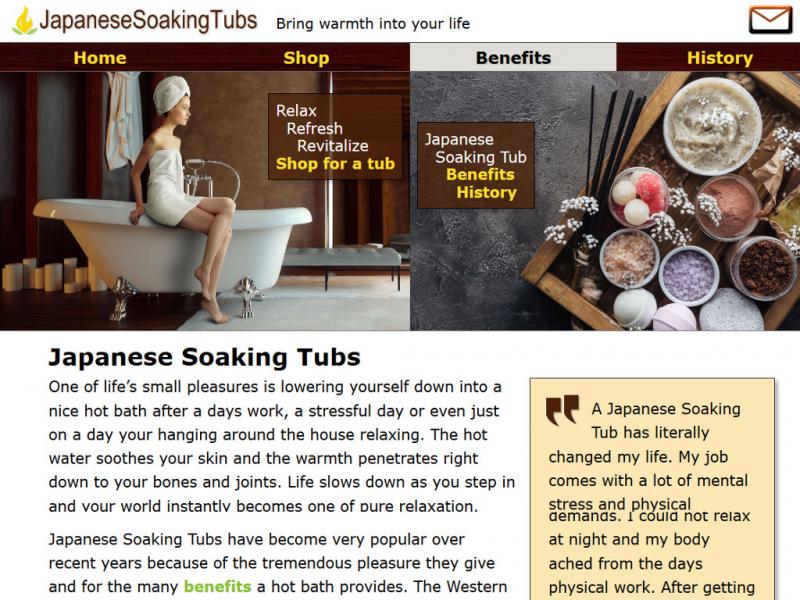Click the 'Relax Refresh Revitalize' text box
800x600 pixels.
point(335,137)
